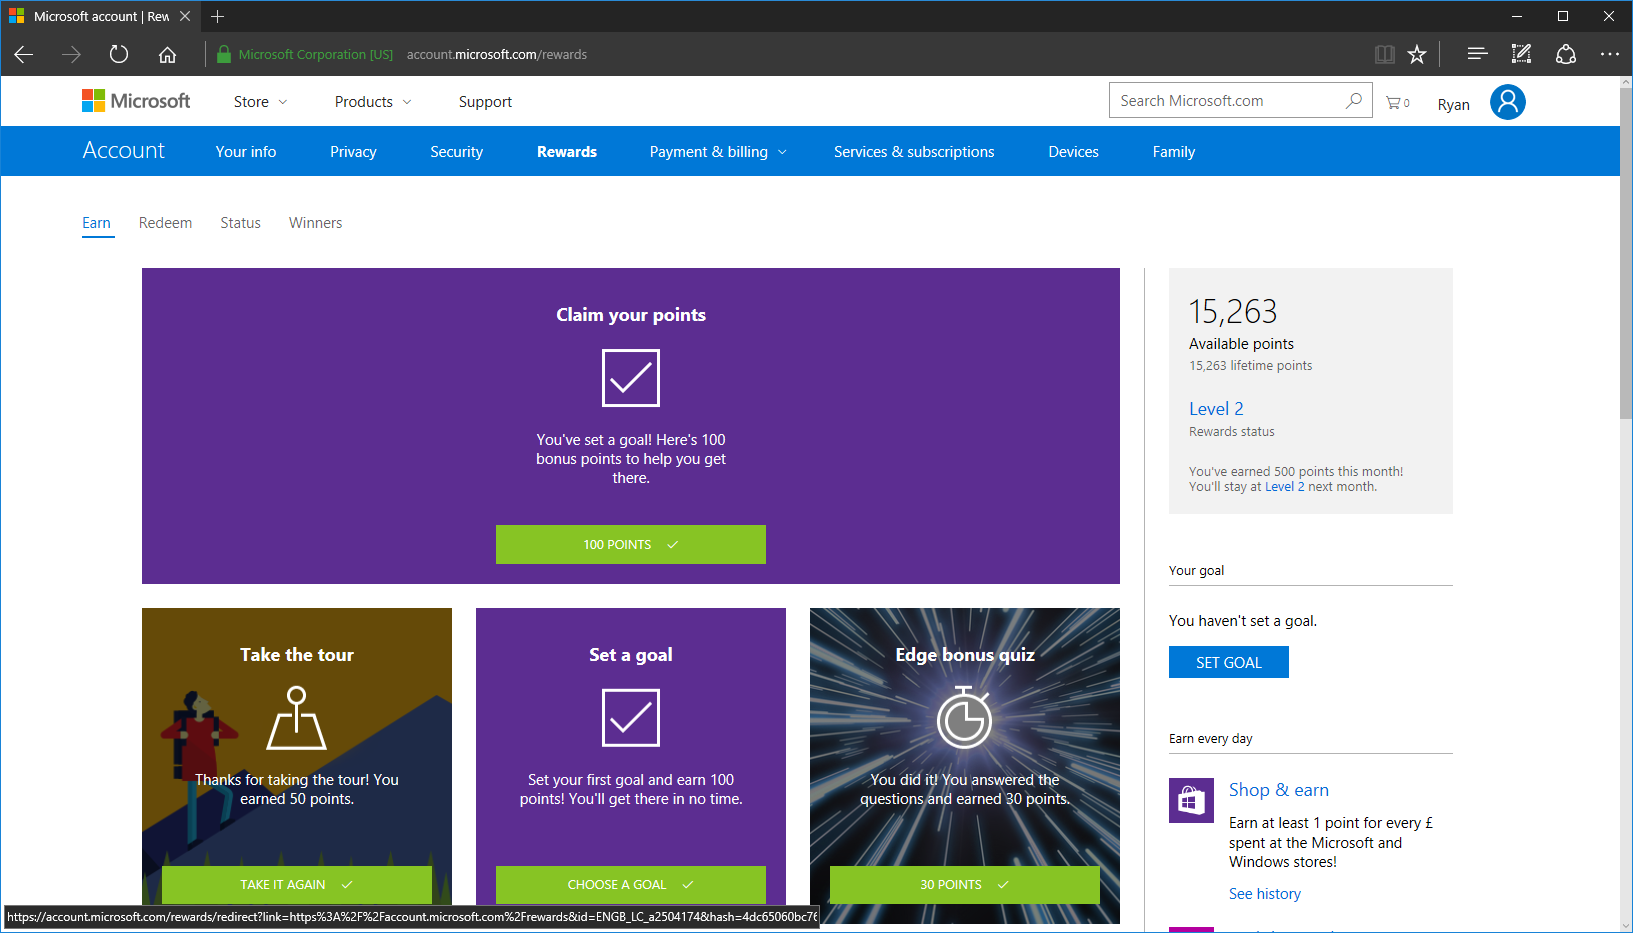Image resolution: width=1633 pixels, height=933 pixels.
Task: Open the Family section
Action: (1174, 152)
